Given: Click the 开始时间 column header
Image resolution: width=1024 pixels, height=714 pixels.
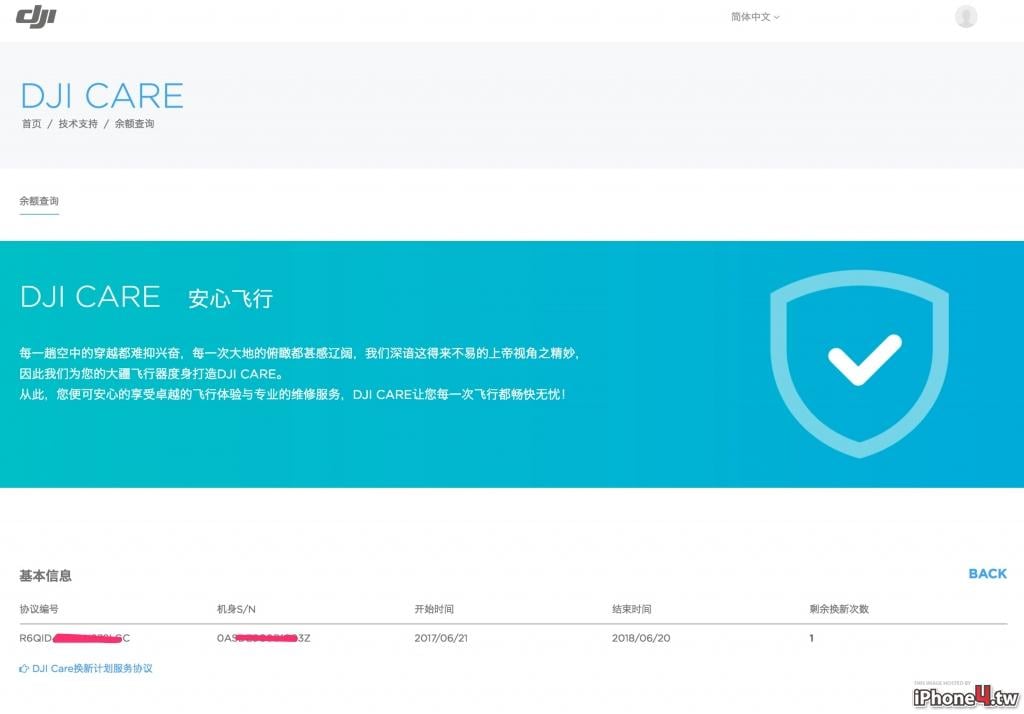Looking at the screenshot, I should pos(434,609).
